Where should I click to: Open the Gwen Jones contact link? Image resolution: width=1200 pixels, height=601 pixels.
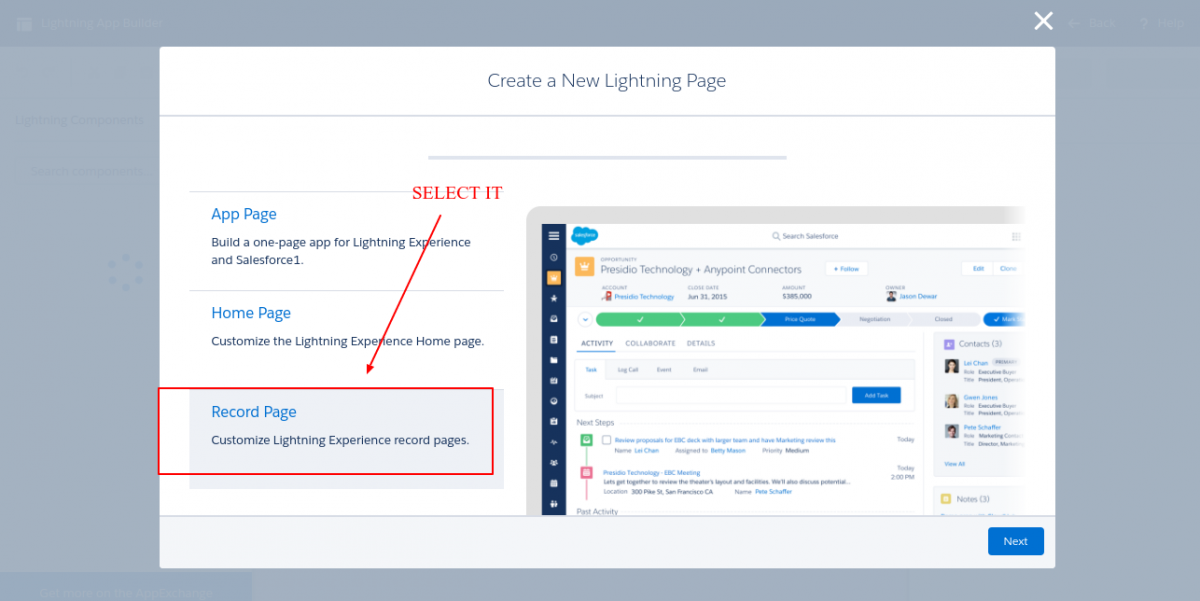980,397
